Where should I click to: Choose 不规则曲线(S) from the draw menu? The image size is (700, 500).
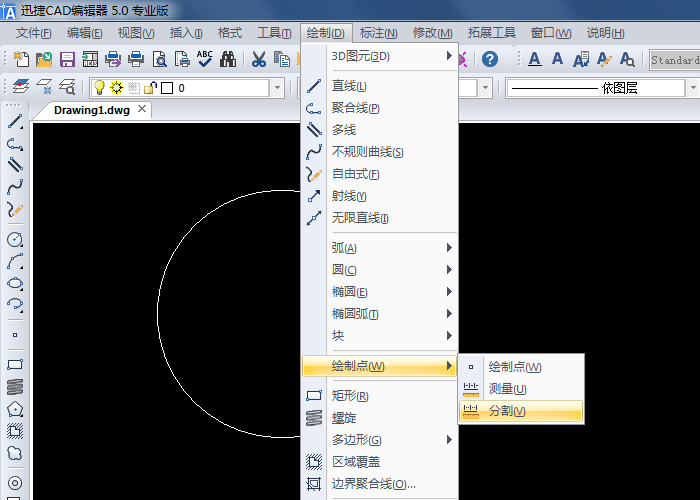[380, 152]
